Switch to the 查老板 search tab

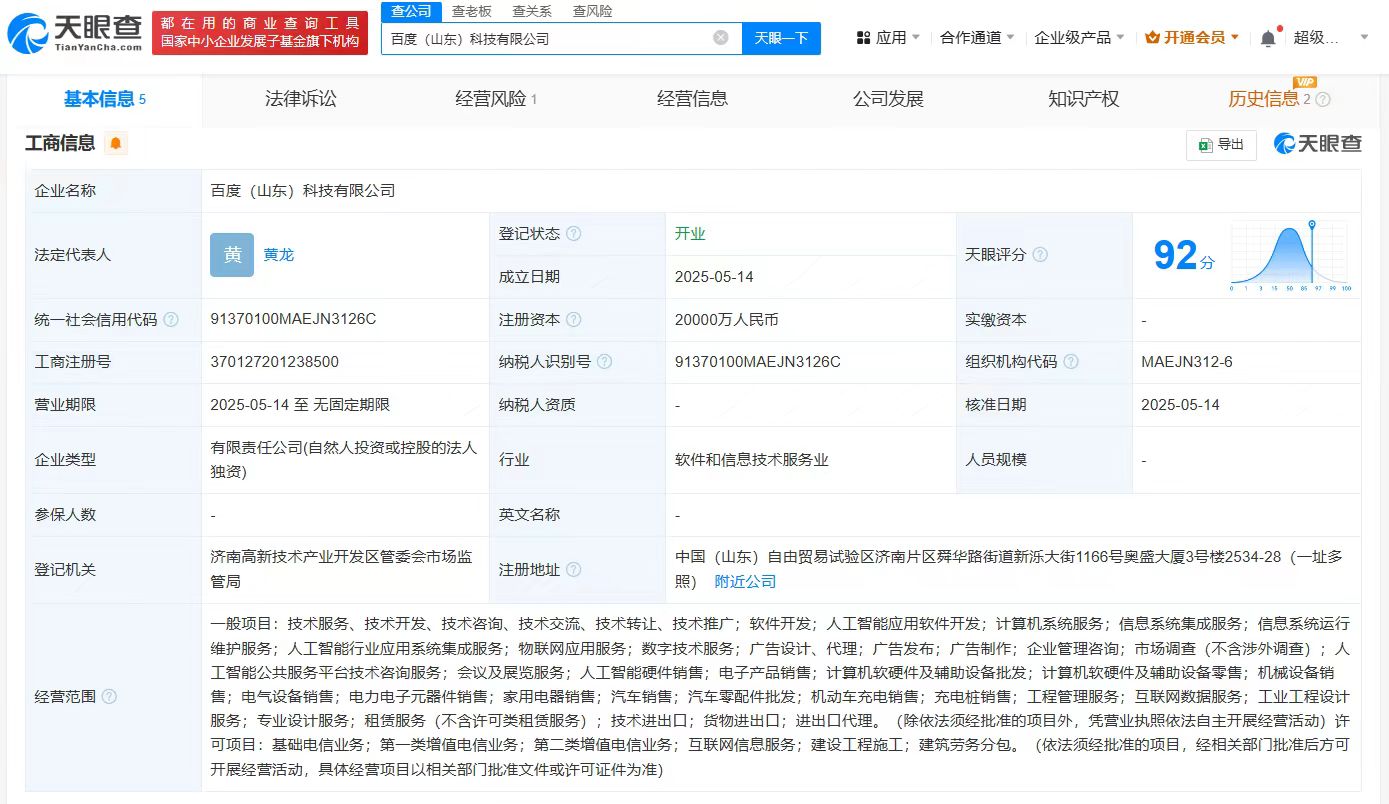(471, 11)
